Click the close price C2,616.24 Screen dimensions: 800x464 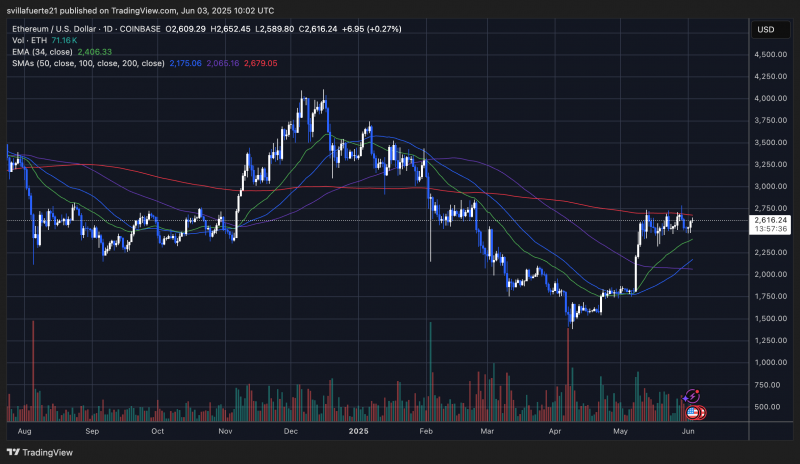(x=318, y=29)
